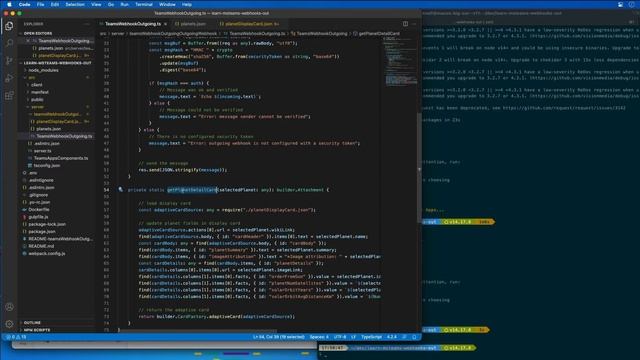Open the Run menu
This screenshot has height=360, width=640.
coord(124,4)
